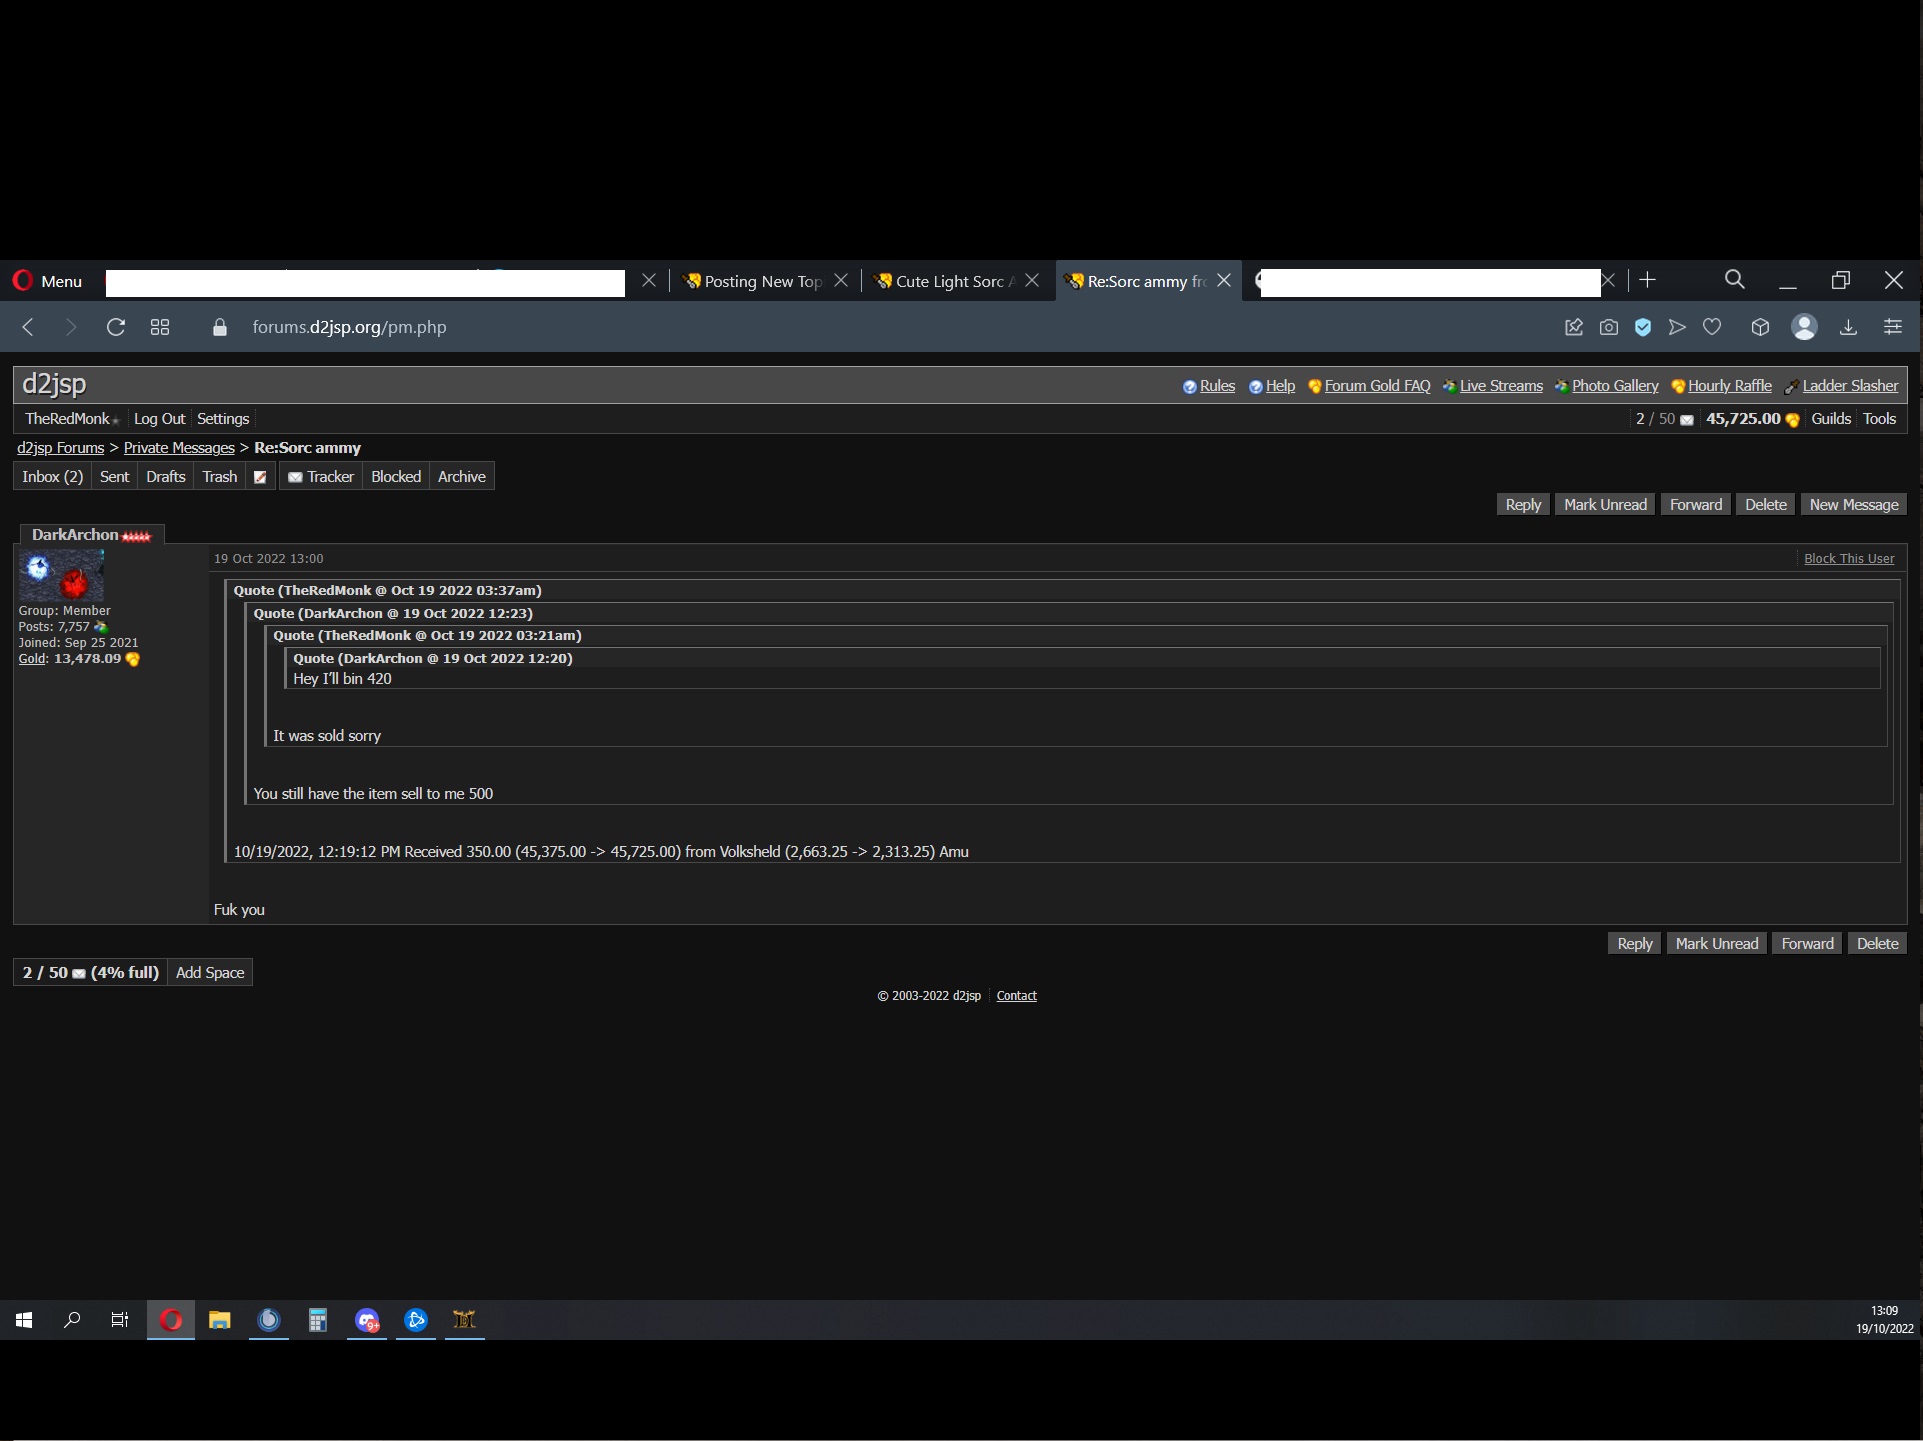
Task: Open the send arrow icon in toolbar
Action: [1677, 327]
